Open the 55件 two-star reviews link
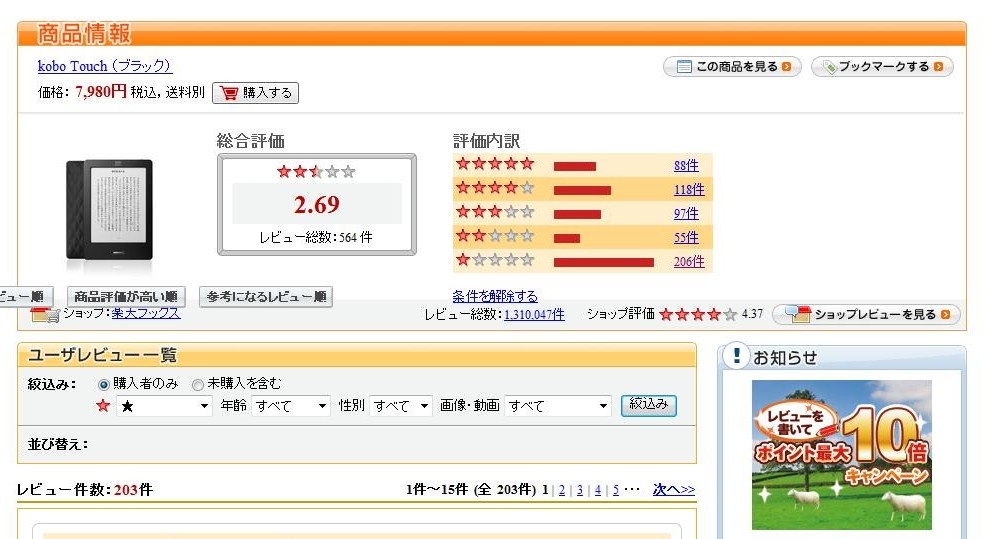The width and height of the screenshot is (985, 539). point(686,237)
